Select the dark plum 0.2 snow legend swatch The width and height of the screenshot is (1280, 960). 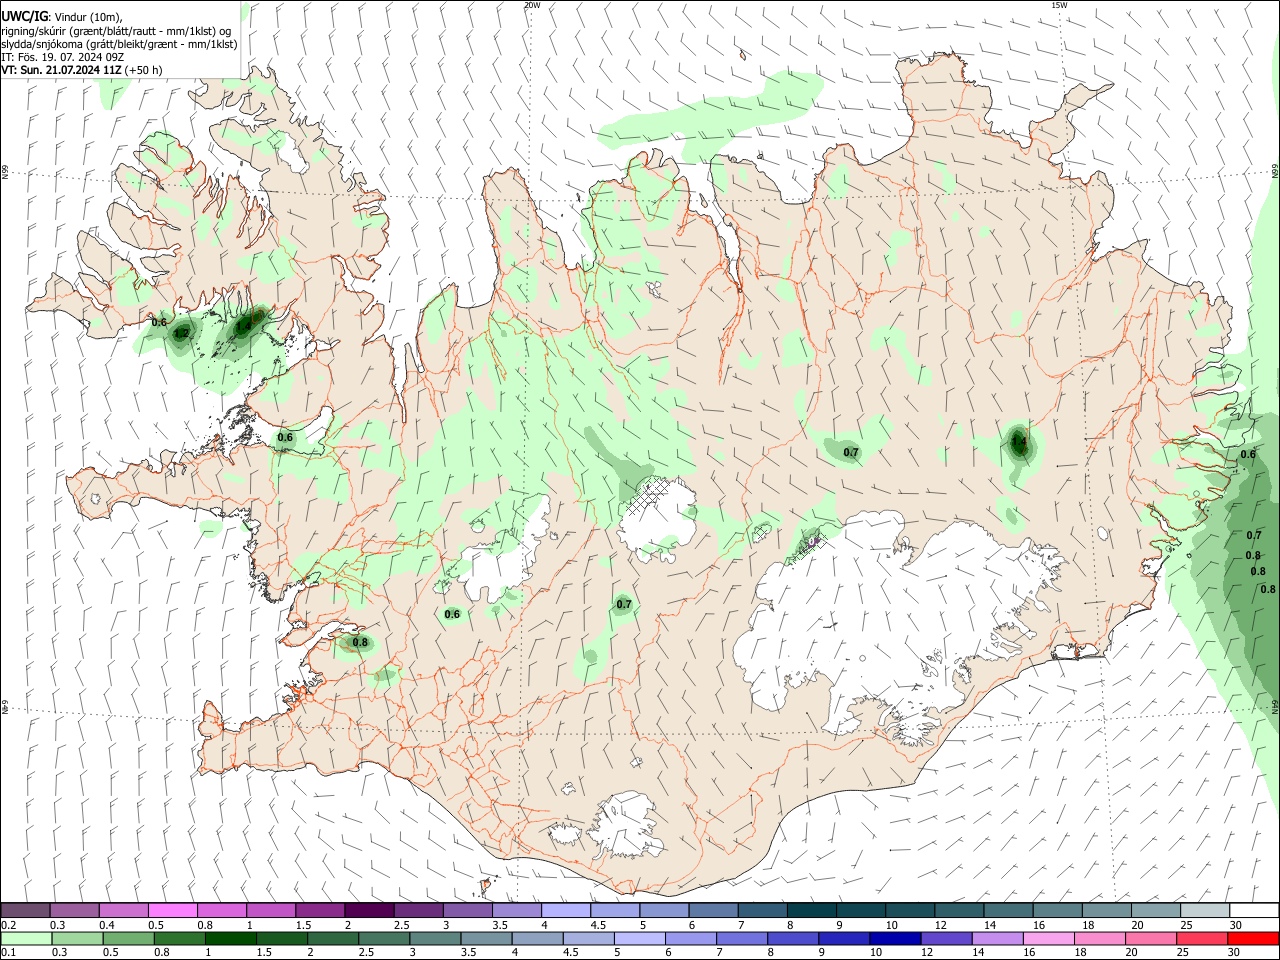click(25, 910)
